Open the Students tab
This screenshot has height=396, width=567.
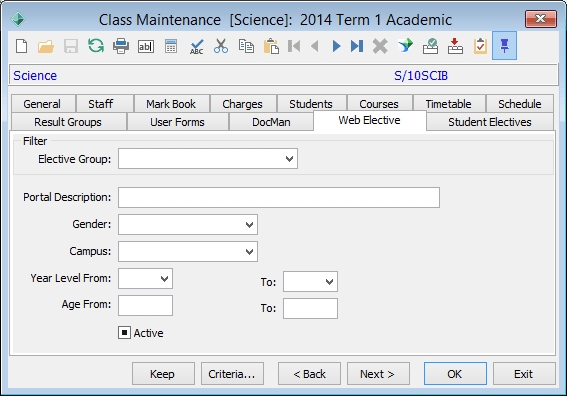[311, 104]
